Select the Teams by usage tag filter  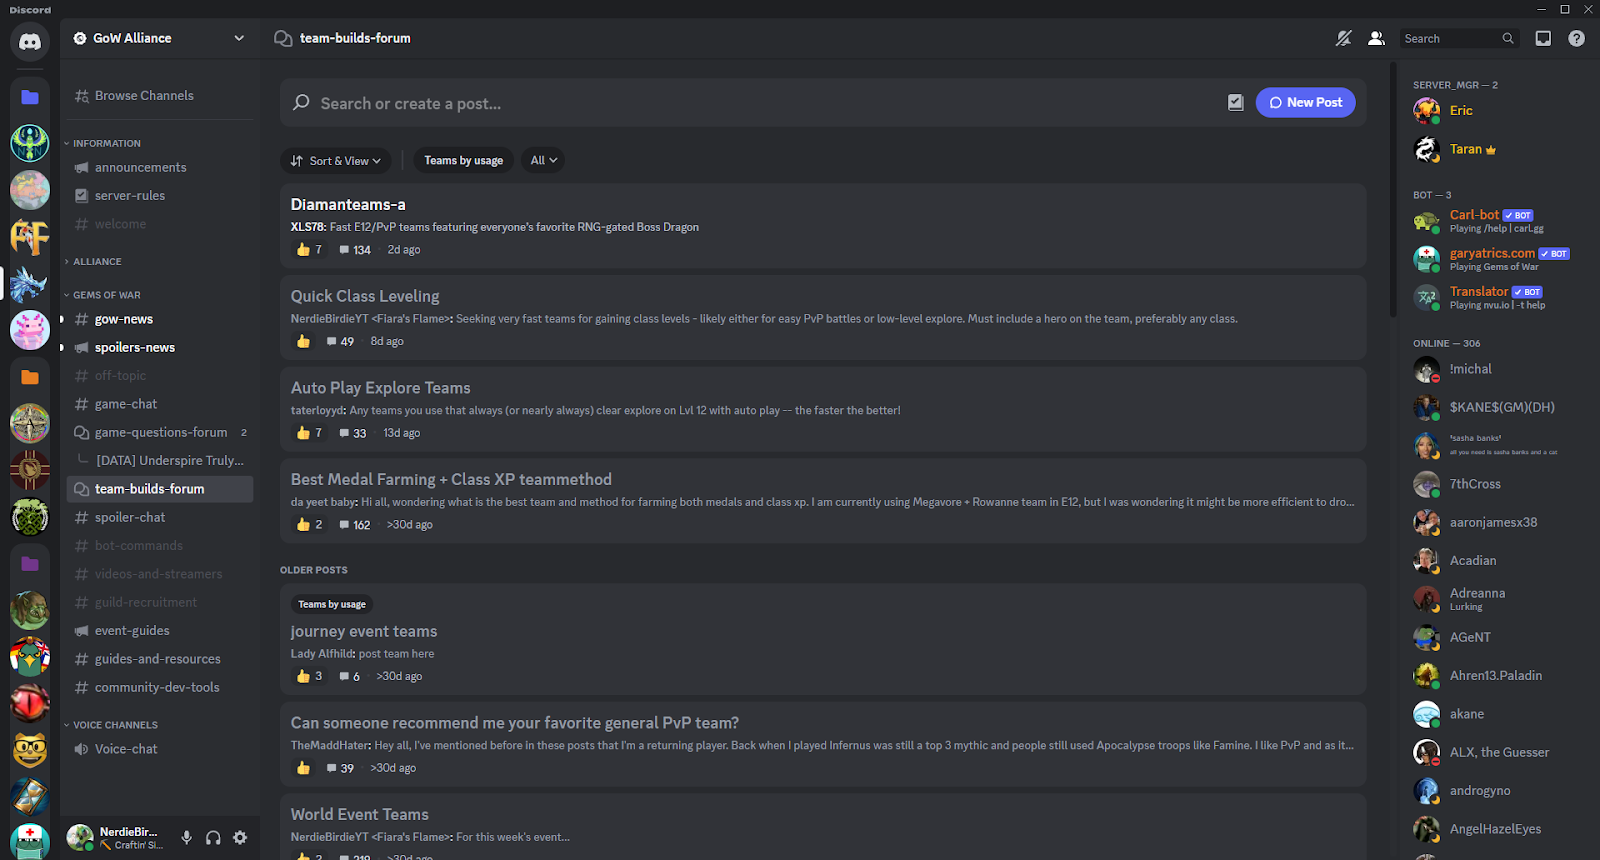[x=463, y=160]
